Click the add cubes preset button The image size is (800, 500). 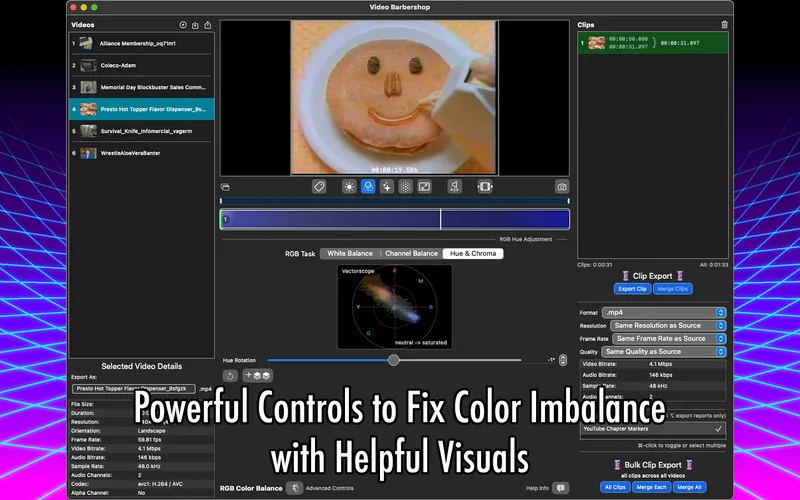point(258,376)
